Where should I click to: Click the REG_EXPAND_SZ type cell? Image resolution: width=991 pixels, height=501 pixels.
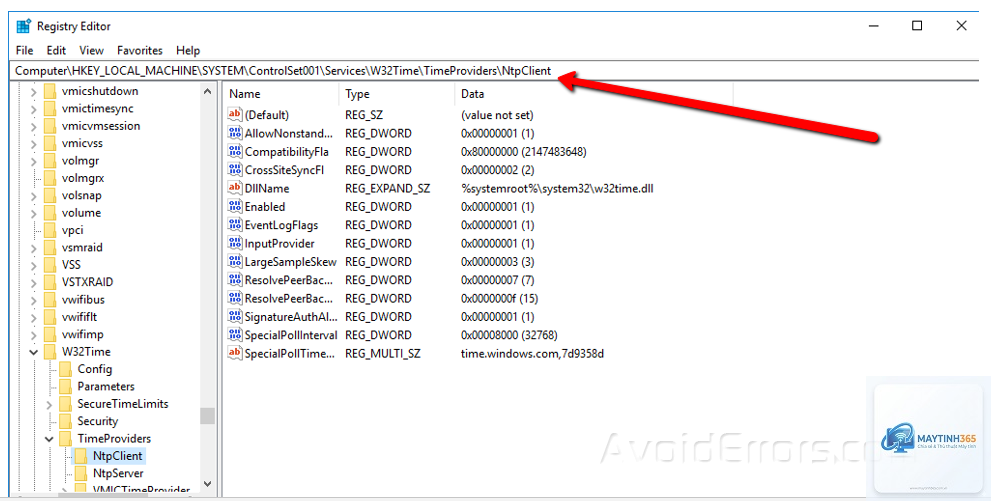point(387,188)
